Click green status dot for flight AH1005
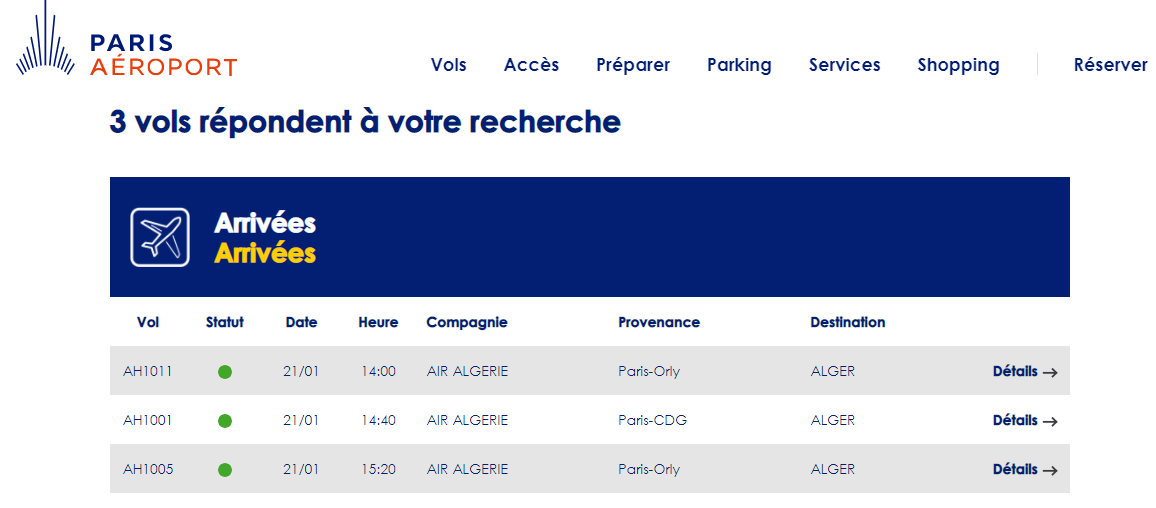Image resolution: width=1156 pixels, height=508 pixels. pyautogui.click(x=225, y=470)
